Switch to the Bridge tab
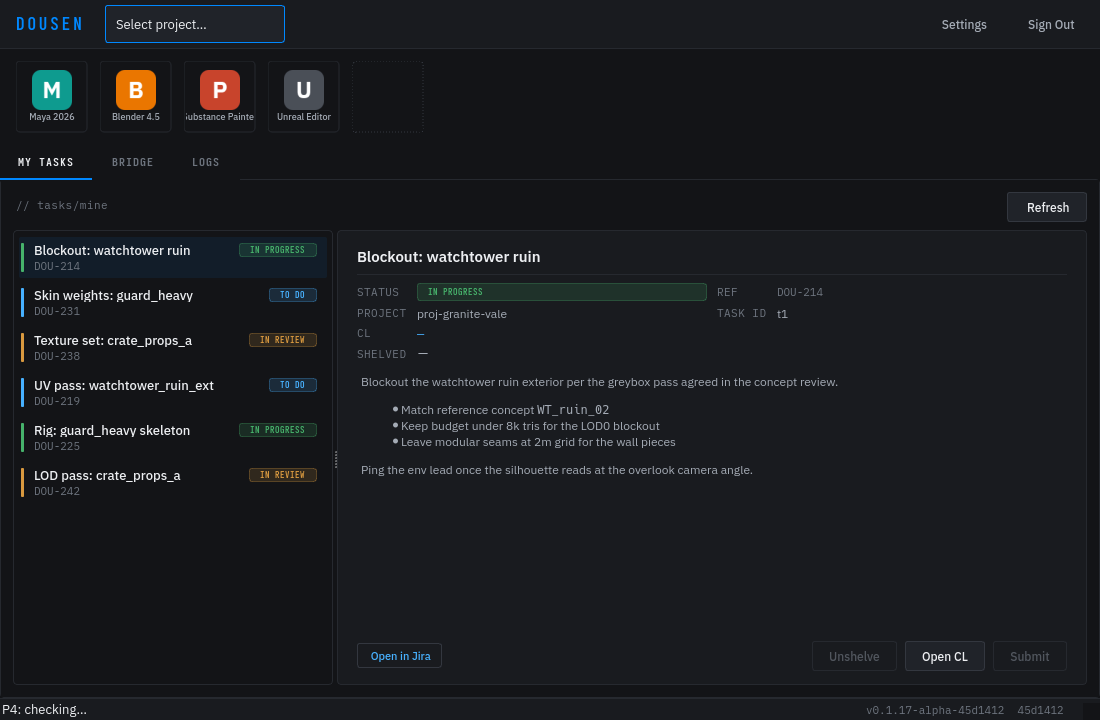 point(133,162)
